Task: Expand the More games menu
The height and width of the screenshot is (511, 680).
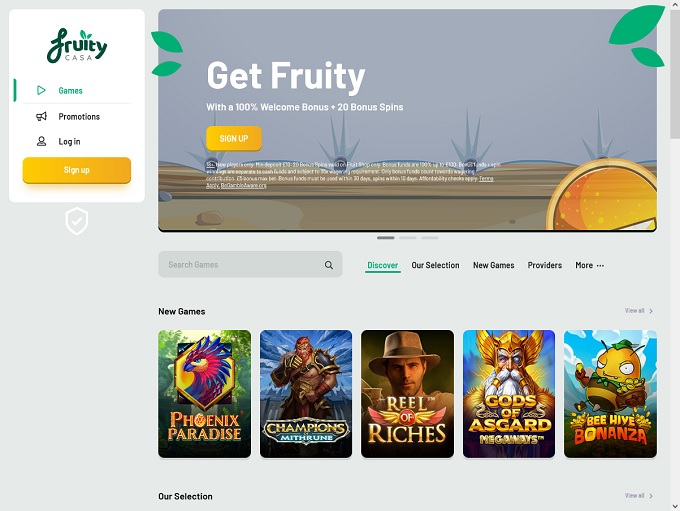Action: [589, 265]
